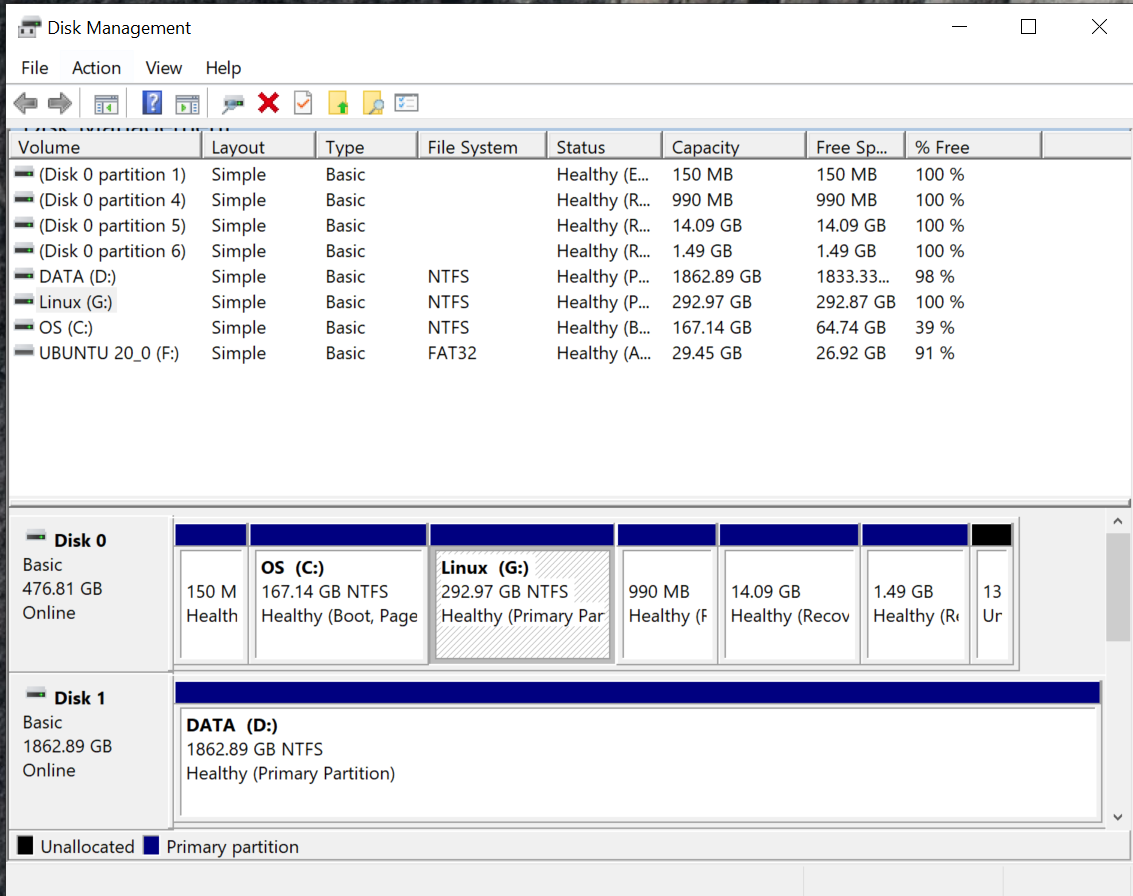1133x896 pixels.
Task: Click the 64.74 GB free space cell
Action: pos(850,328)
